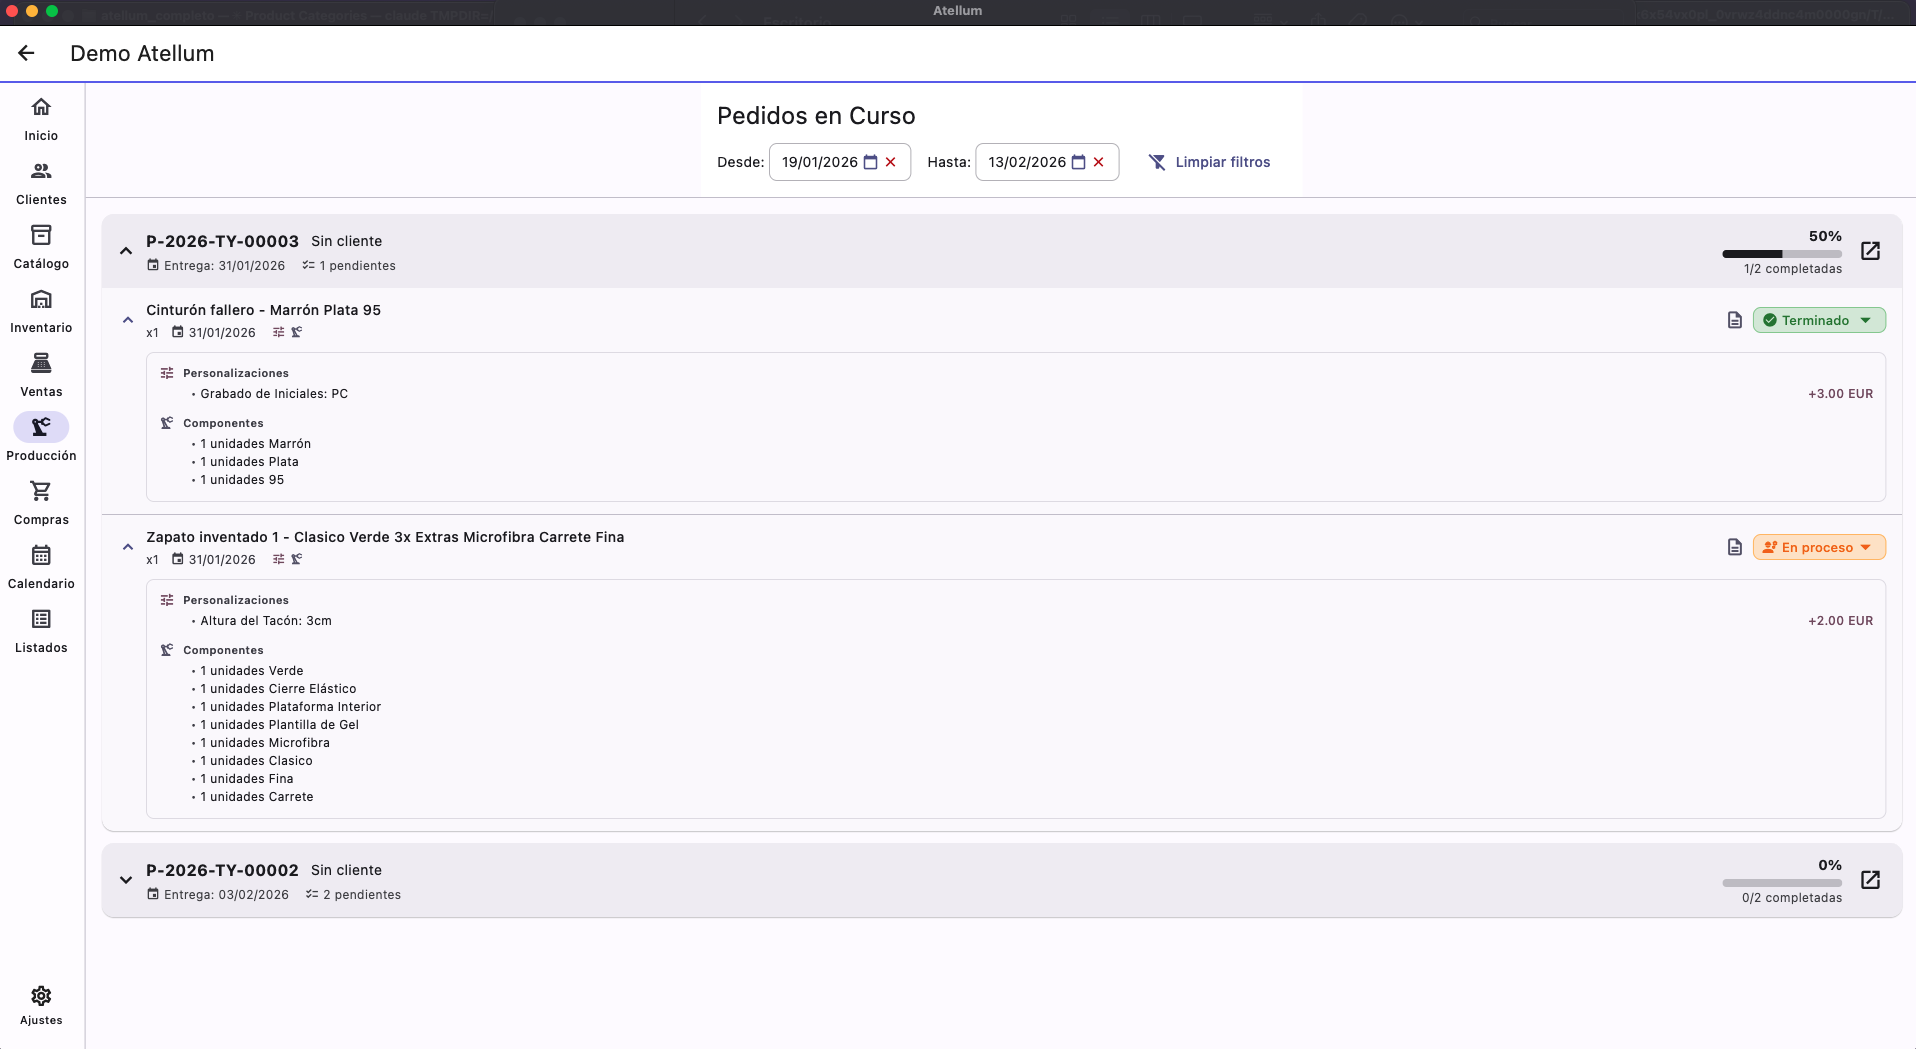Open the Clientes section

tap(41, 183)
